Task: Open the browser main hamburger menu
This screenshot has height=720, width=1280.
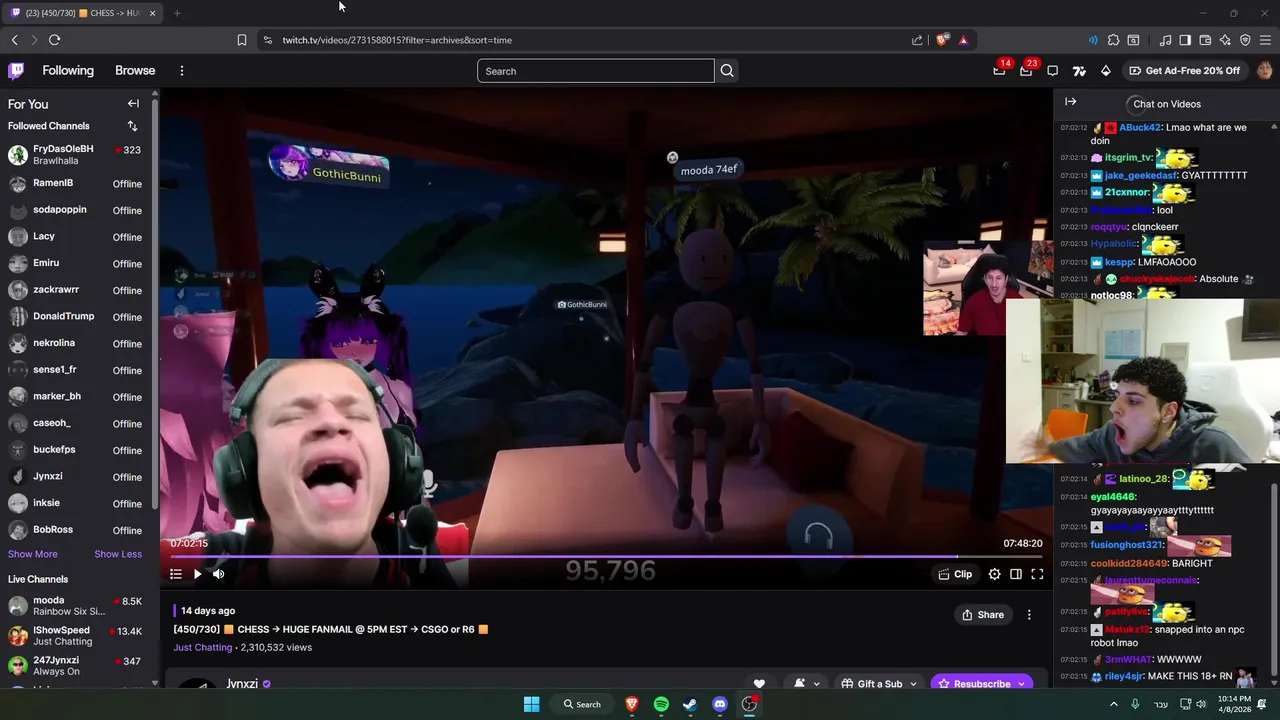Action: coord(1265,40)
